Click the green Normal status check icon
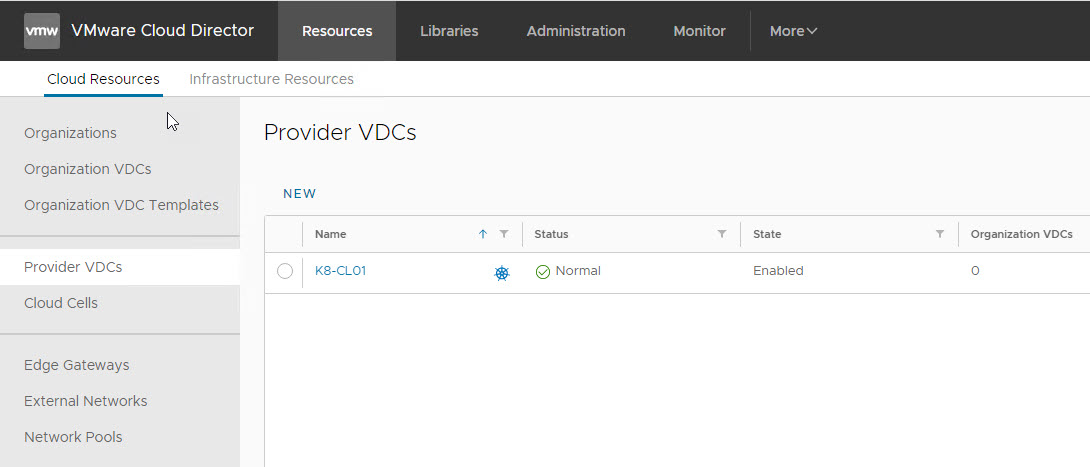 (543, 272)
